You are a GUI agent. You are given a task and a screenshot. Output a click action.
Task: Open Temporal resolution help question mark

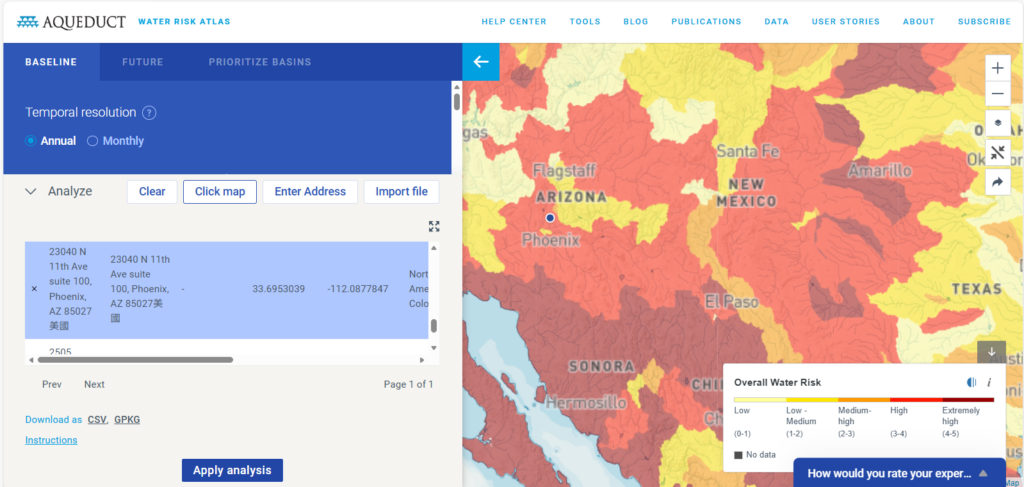click(149, 113)
